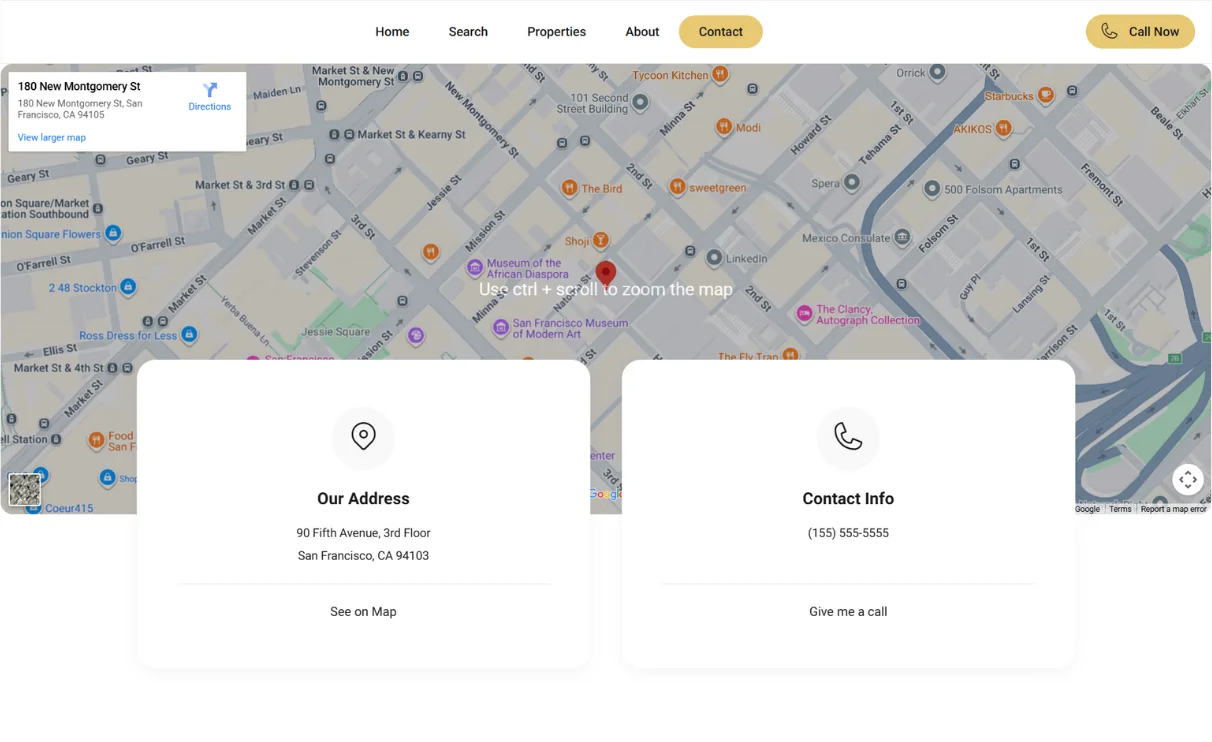This screenshot has width=1212, height=742.
Task: Go to the Search page
Action: point(468,32)
